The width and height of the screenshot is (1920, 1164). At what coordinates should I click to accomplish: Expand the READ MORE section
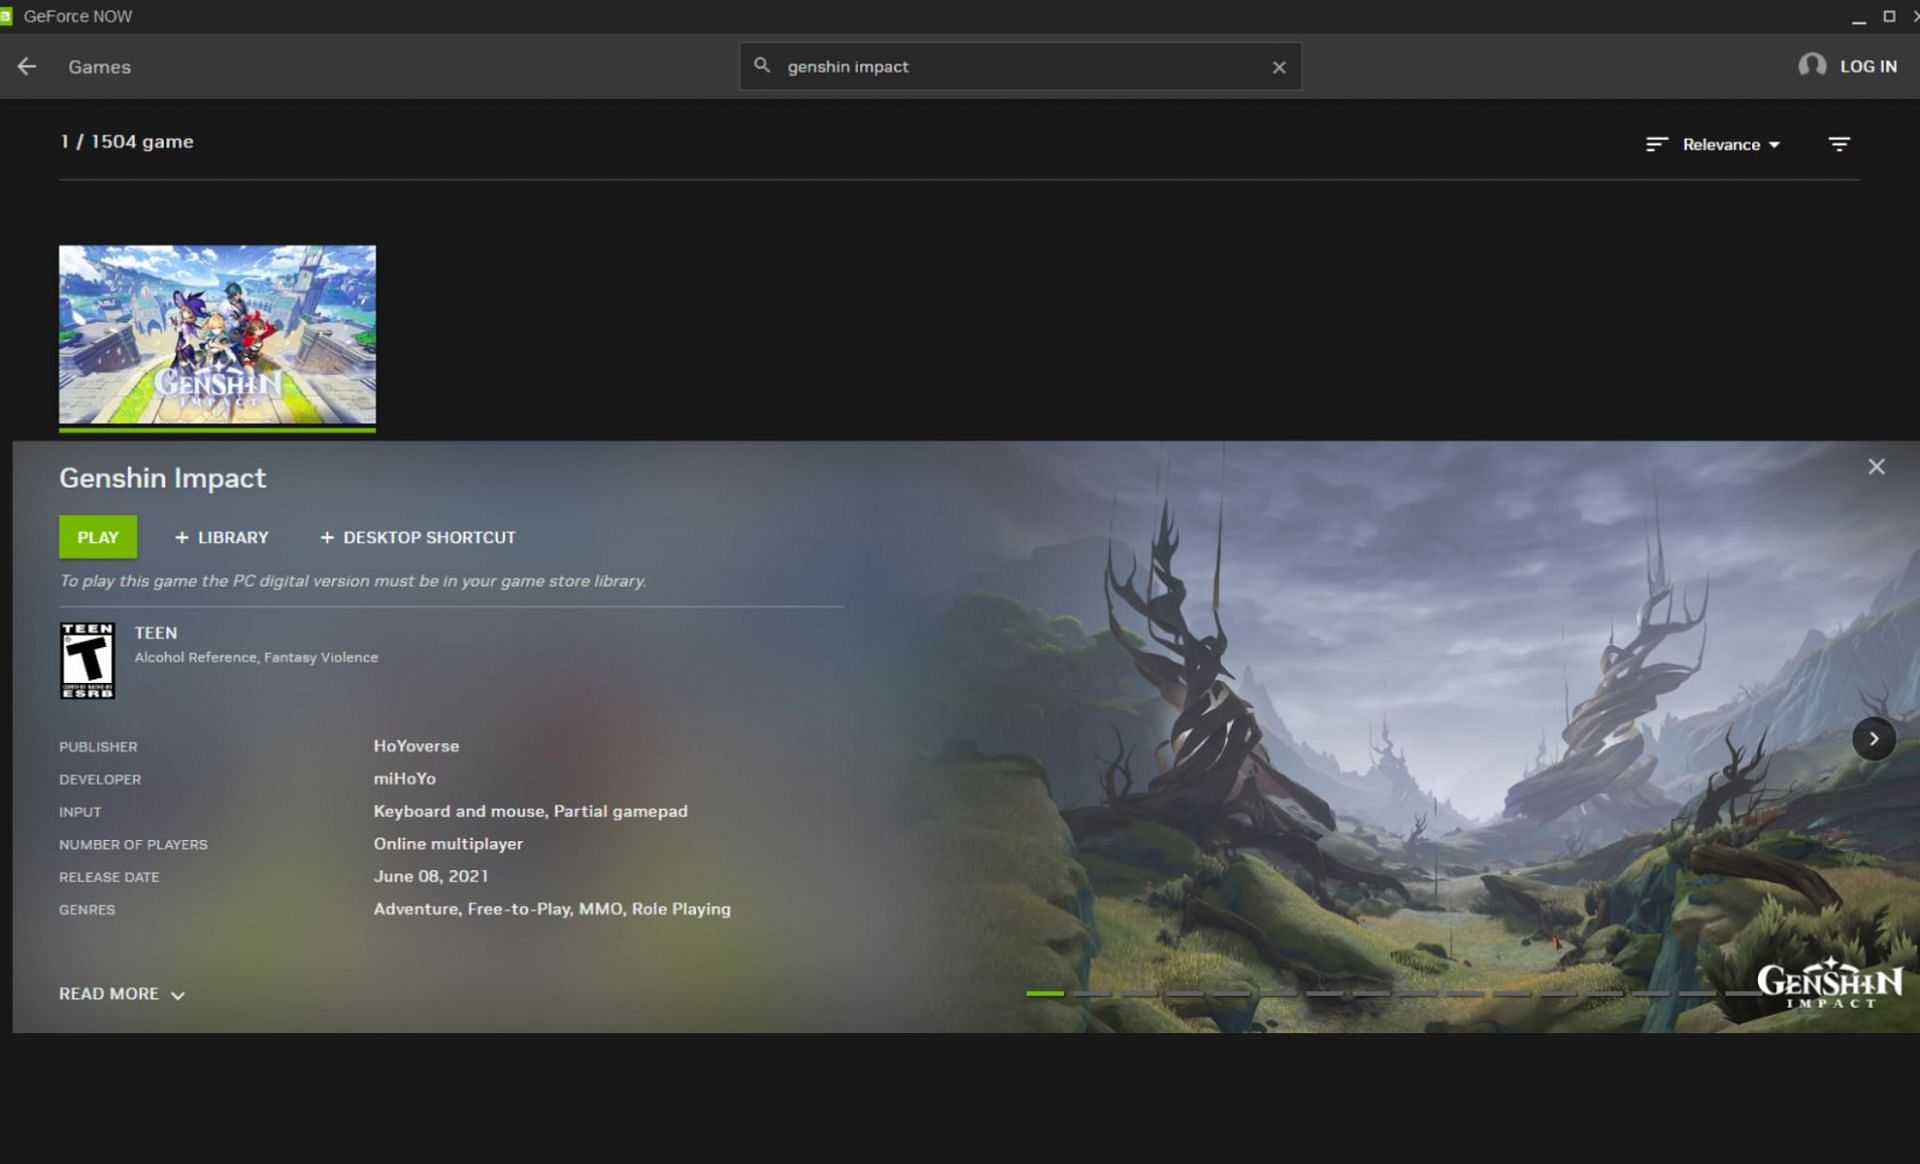coord(122,994)
